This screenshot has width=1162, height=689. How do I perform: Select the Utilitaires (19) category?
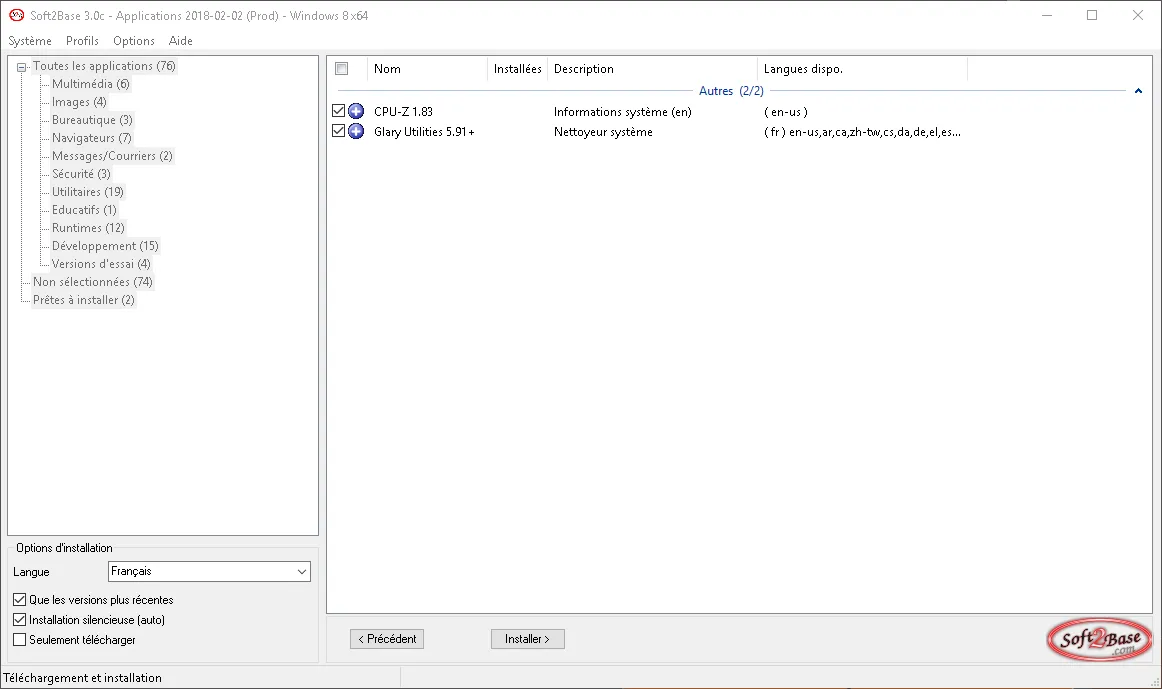tap(87, 192)
